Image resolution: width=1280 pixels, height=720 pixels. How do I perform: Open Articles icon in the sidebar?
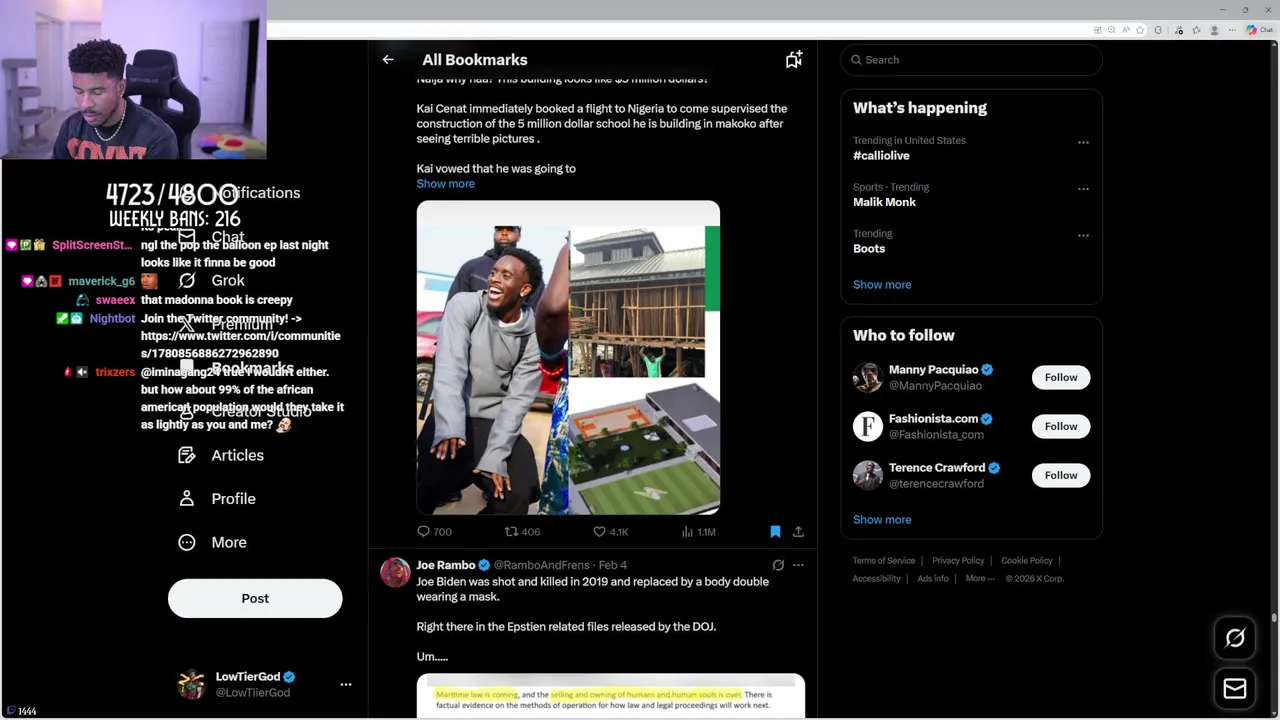187,455
